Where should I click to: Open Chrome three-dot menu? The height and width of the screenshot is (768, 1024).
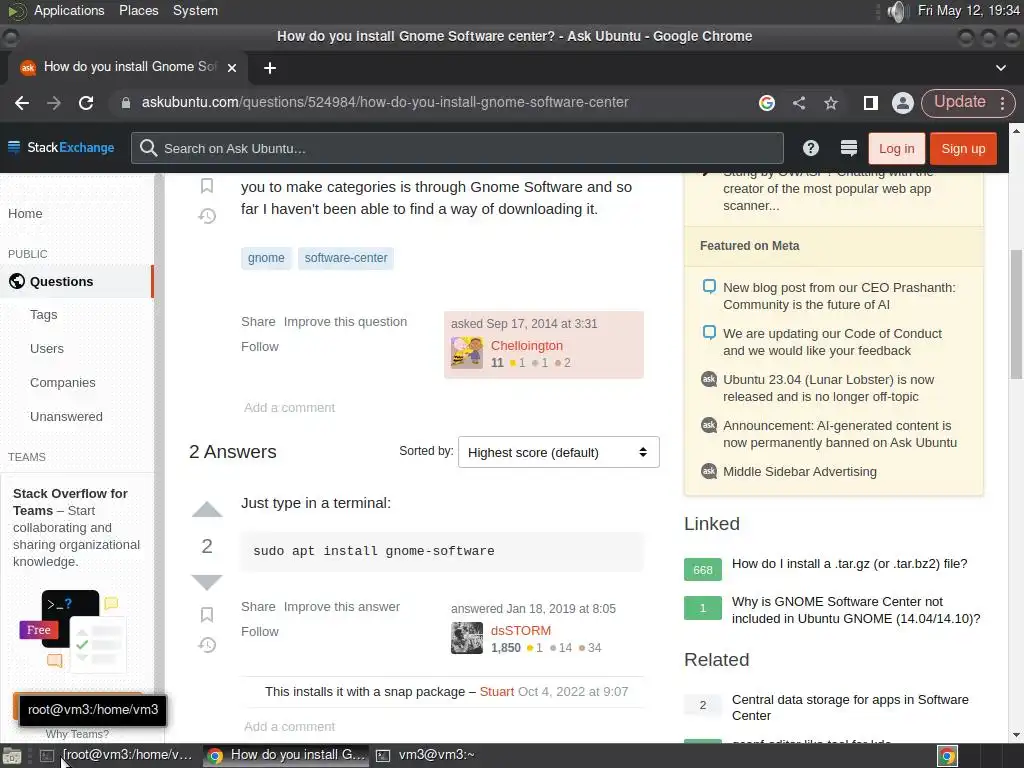click(x=1002, y=103)
